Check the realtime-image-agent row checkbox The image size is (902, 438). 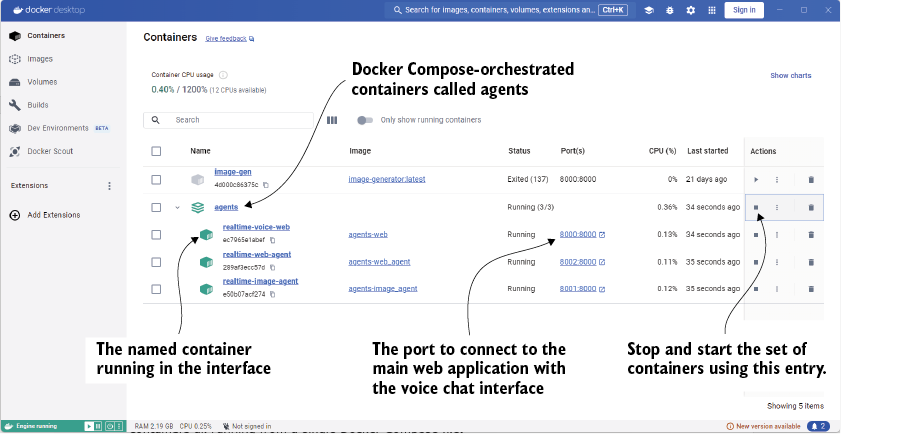[156, 289]
